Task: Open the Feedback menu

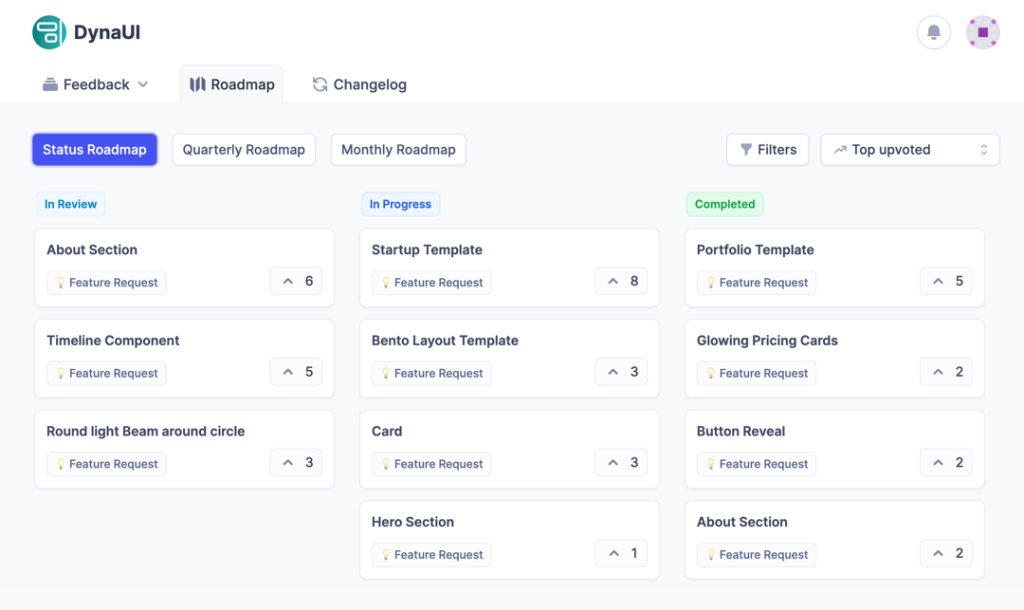Action: [95, 84]
